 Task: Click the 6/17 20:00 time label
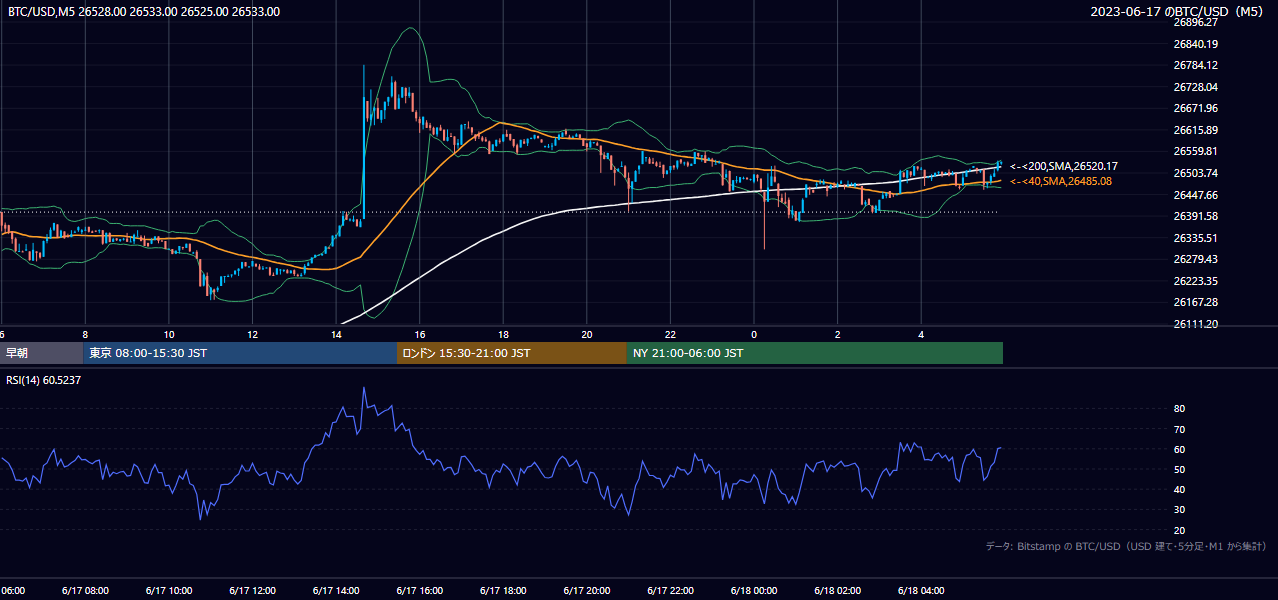pos(586,591)
